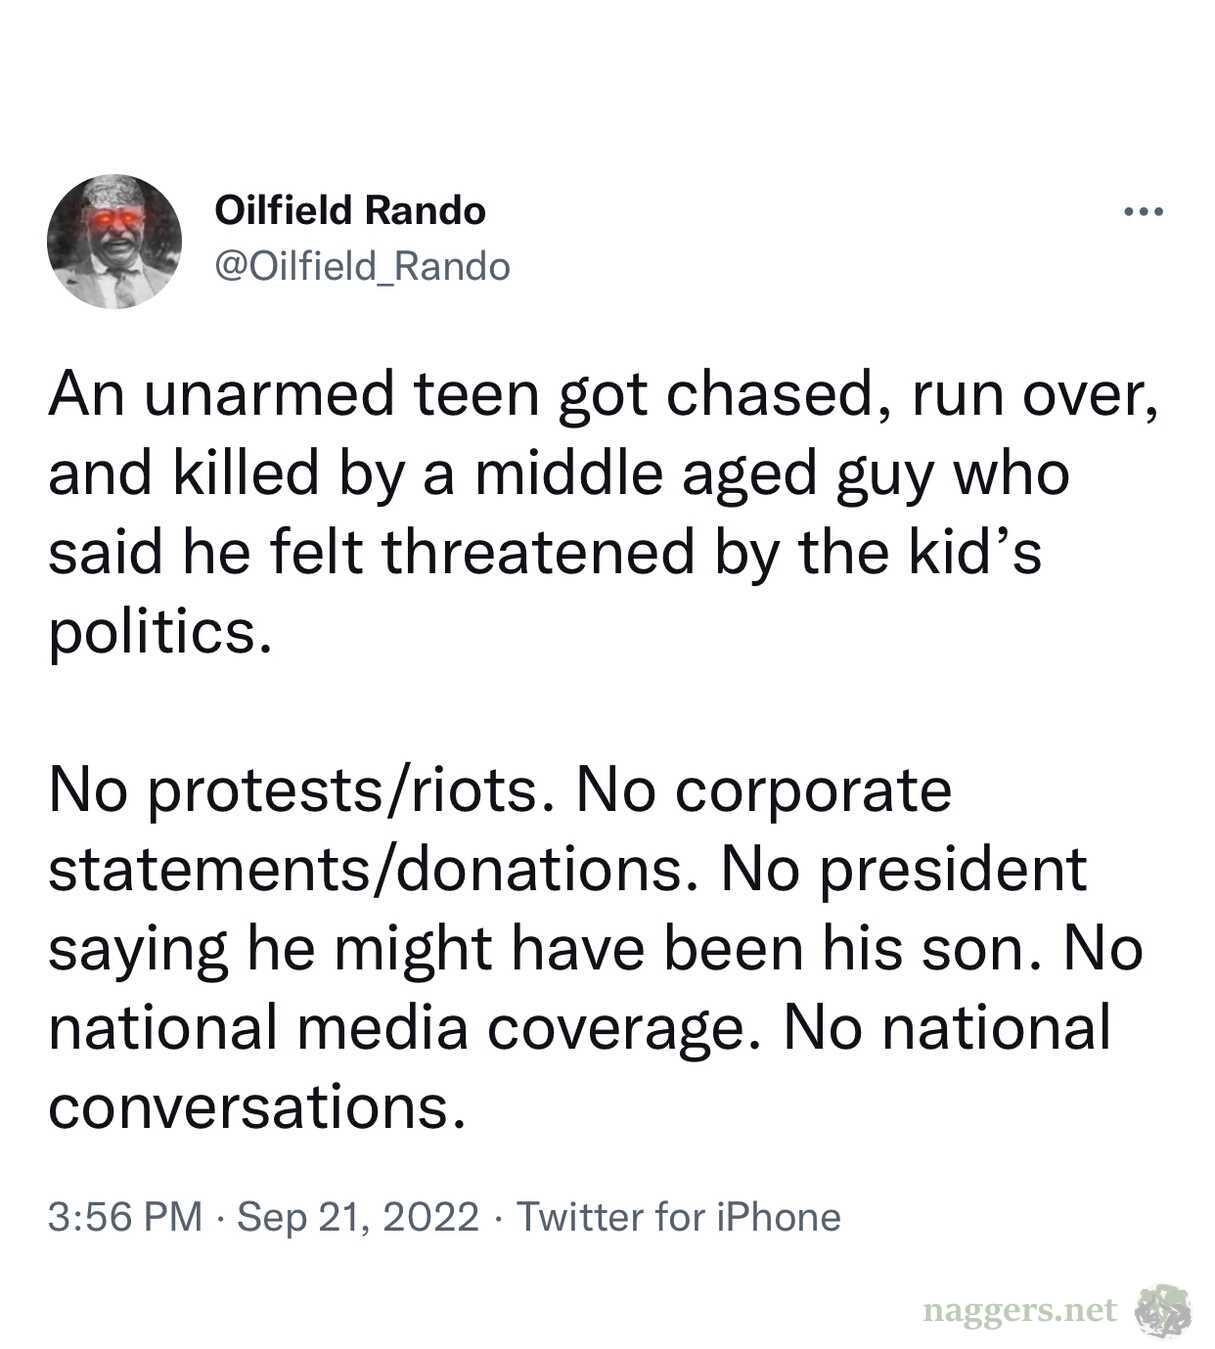This screenshot has height=1349, width=1215.
Task: Click the line starting "An unarmed teen"
Action: tap(603, 394)
